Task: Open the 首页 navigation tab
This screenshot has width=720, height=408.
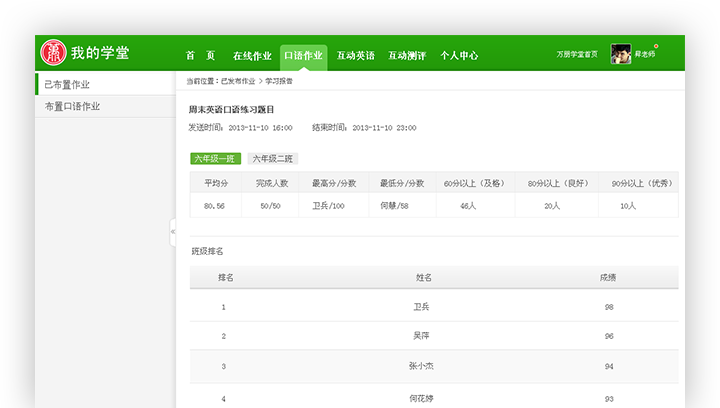Action: [x=200, y=56]
